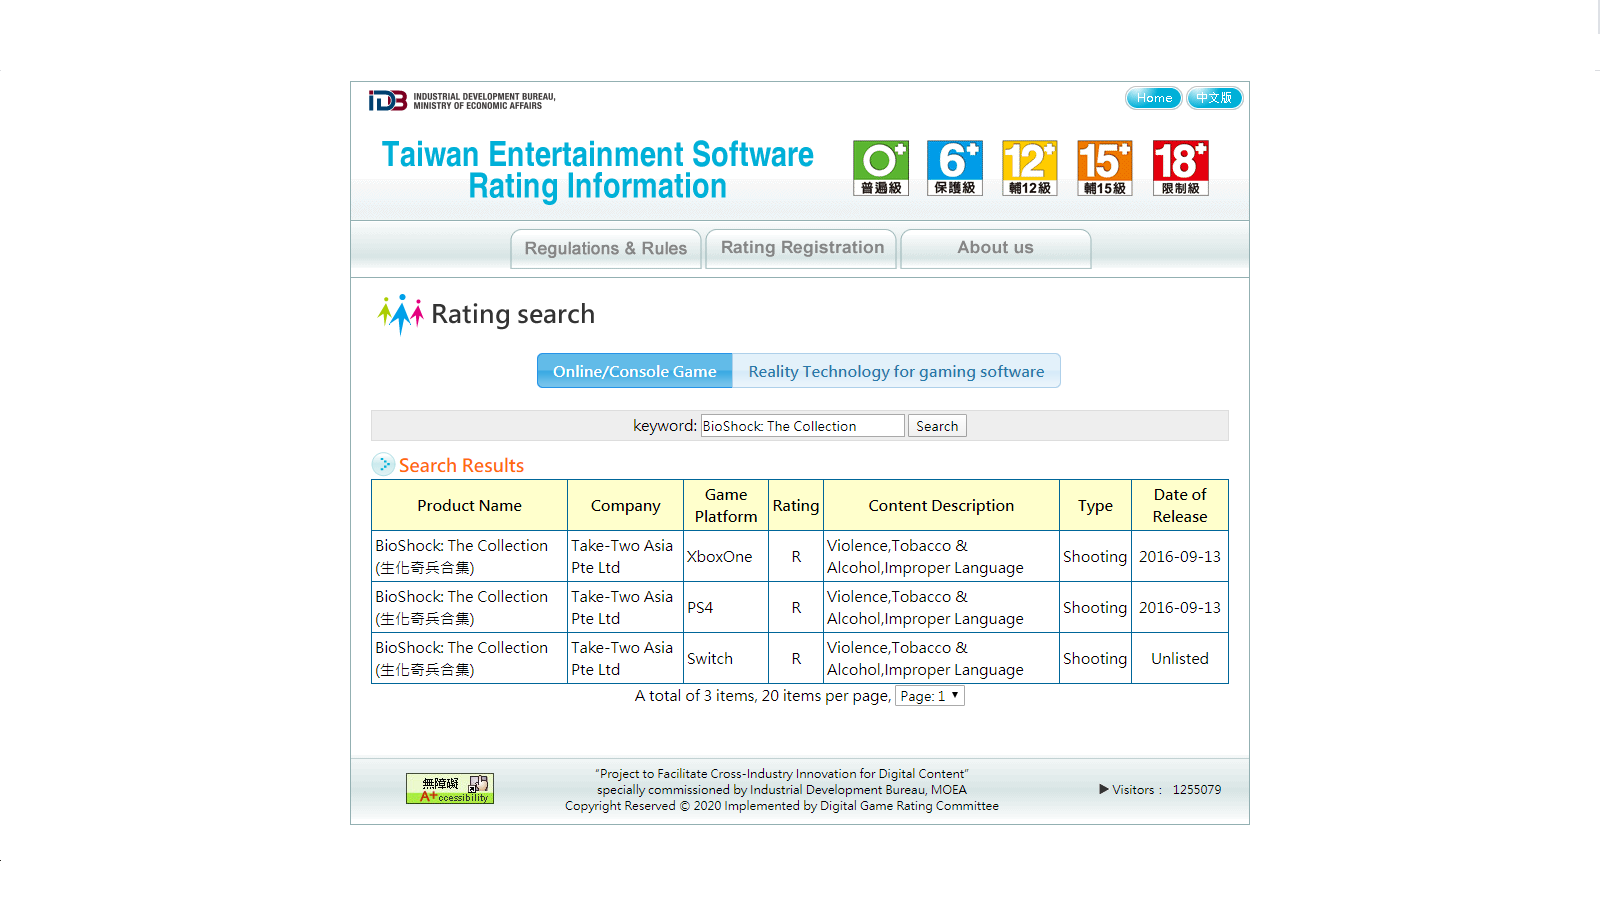Click the 6+ protected rating icon
This screenshot has height=900, width=1600.
click(x=955, y=168)
